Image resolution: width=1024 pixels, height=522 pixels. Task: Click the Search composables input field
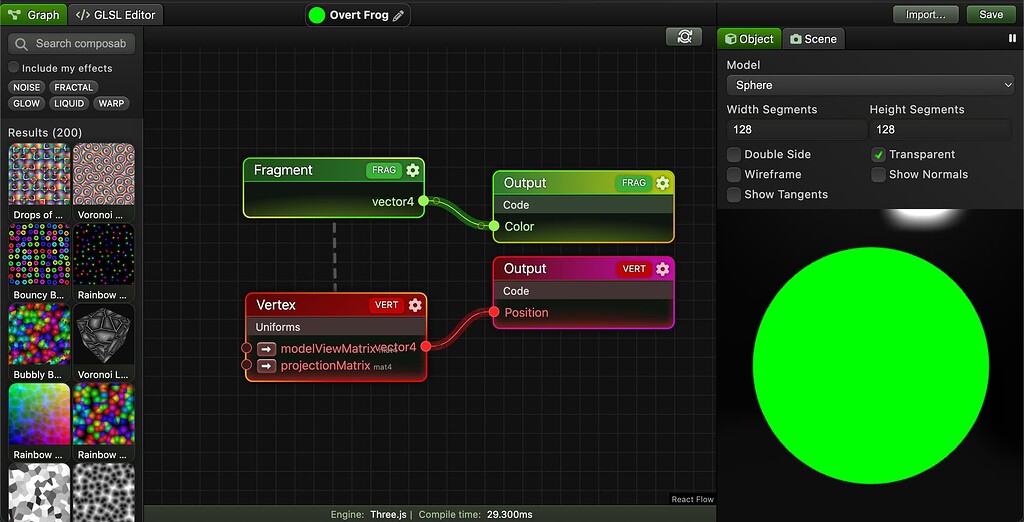pos(71,44)
